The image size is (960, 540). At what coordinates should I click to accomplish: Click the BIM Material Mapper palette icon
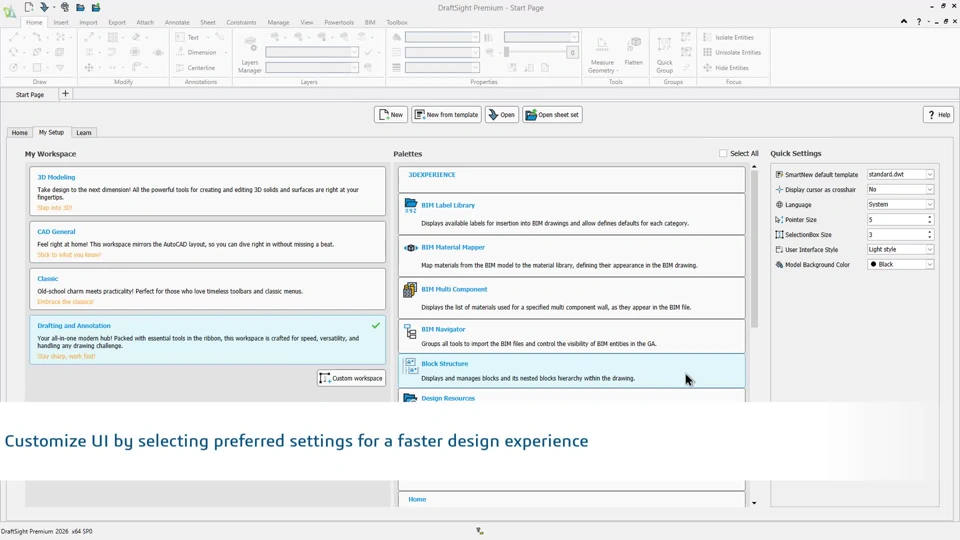pos(410,248)
